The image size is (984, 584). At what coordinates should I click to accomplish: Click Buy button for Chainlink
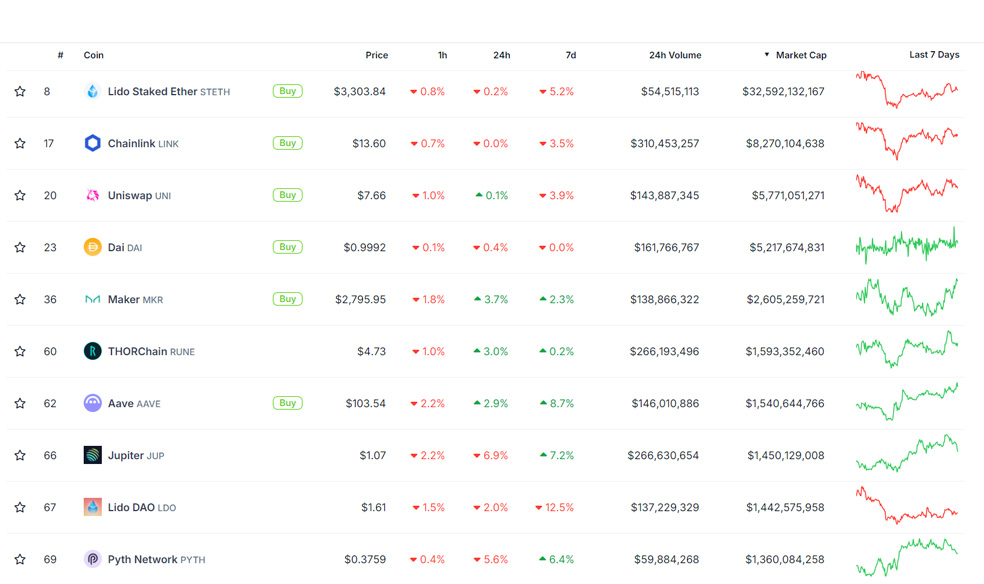287,143
